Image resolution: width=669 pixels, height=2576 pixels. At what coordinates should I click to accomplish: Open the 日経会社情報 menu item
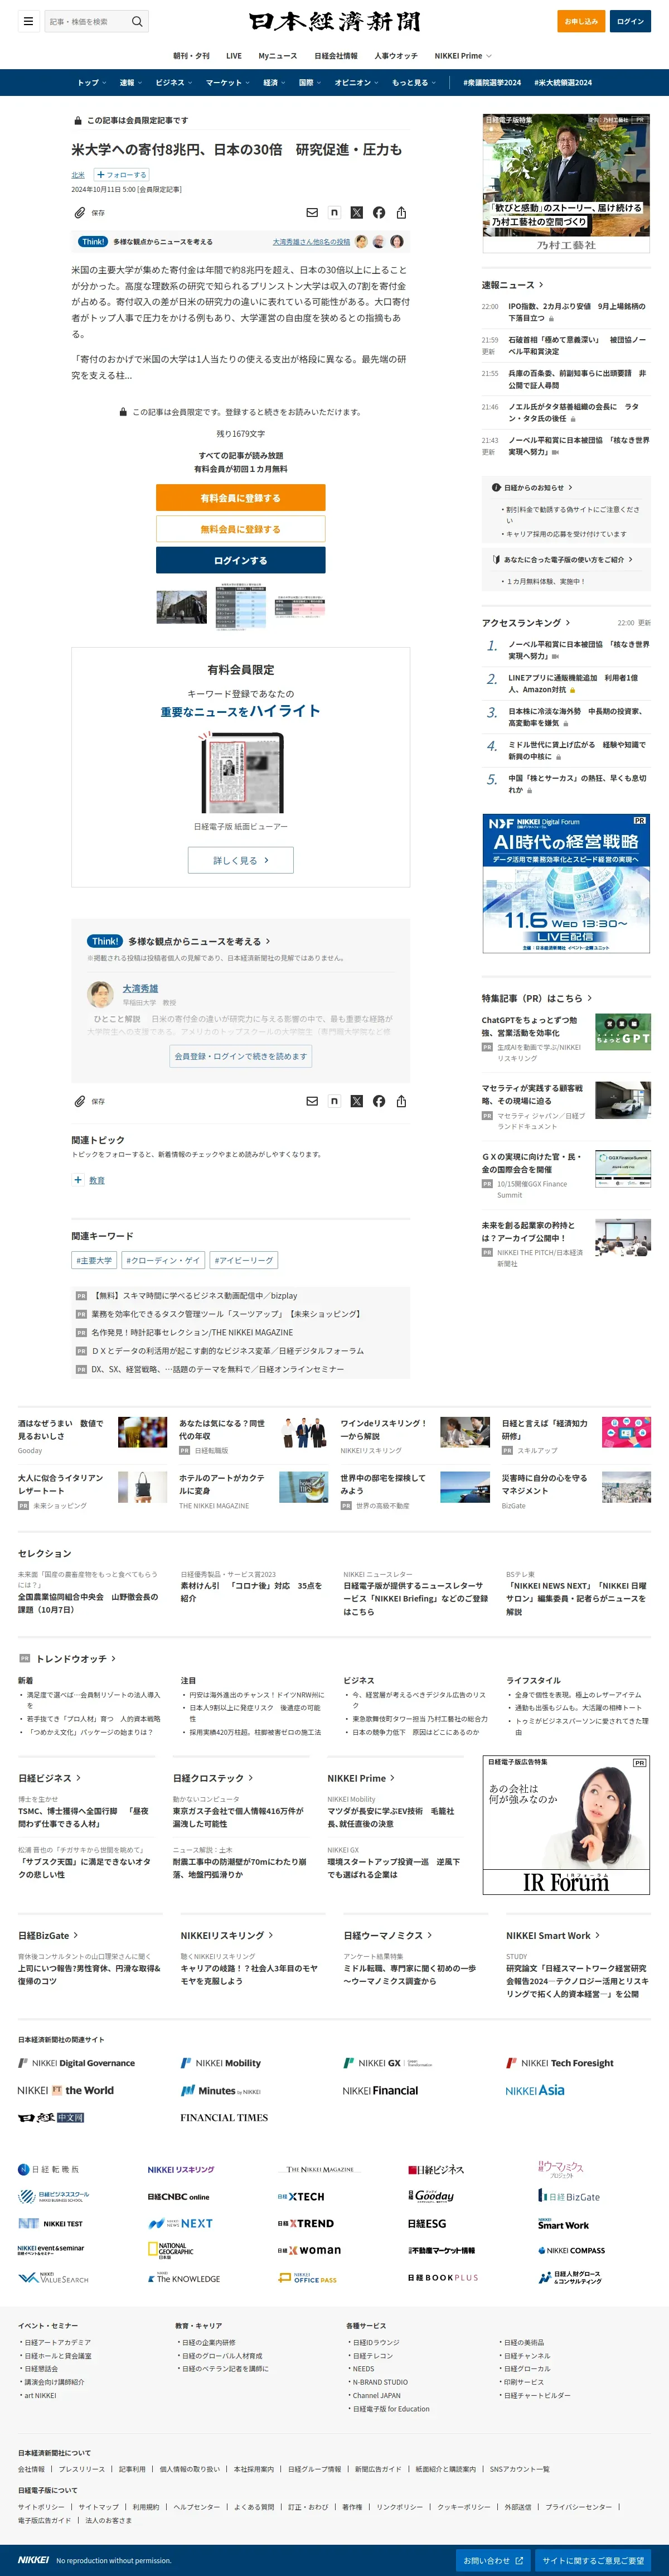336,56
